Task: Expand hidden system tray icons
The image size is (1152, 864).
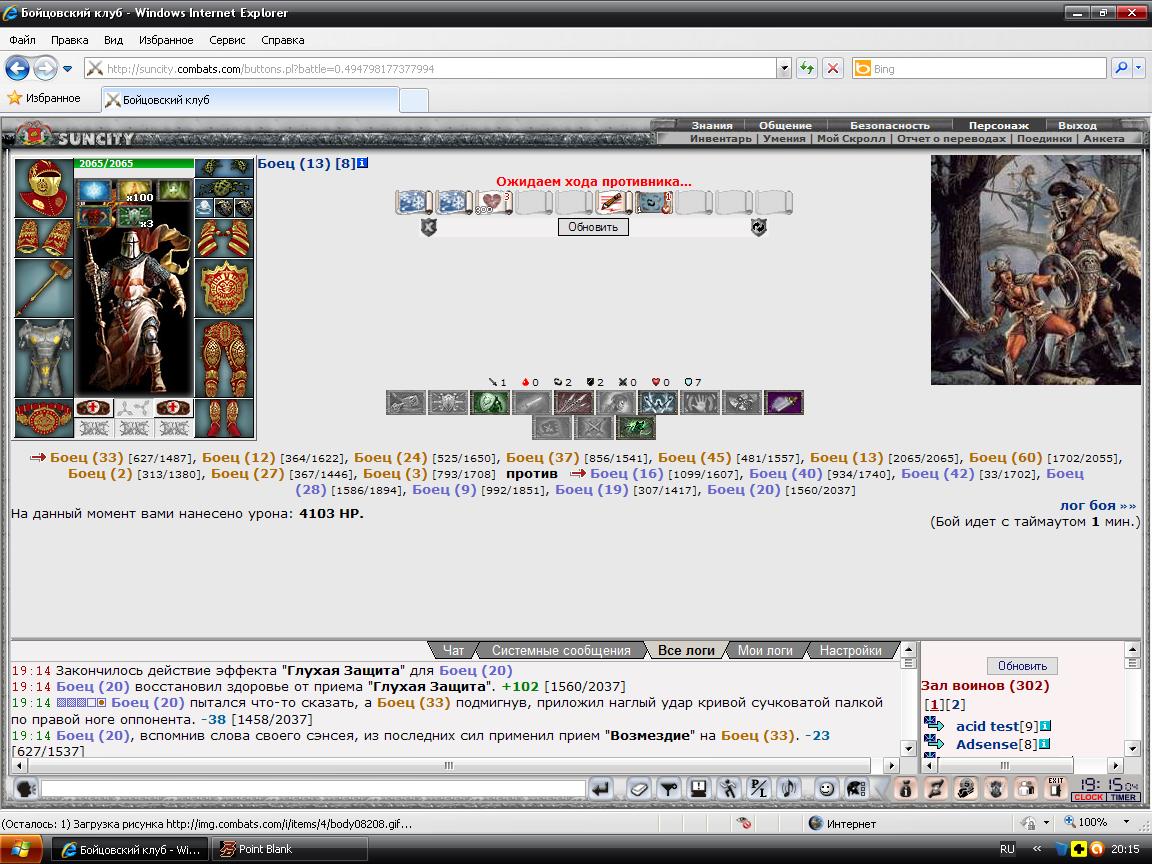Action: click(1037, 849)
